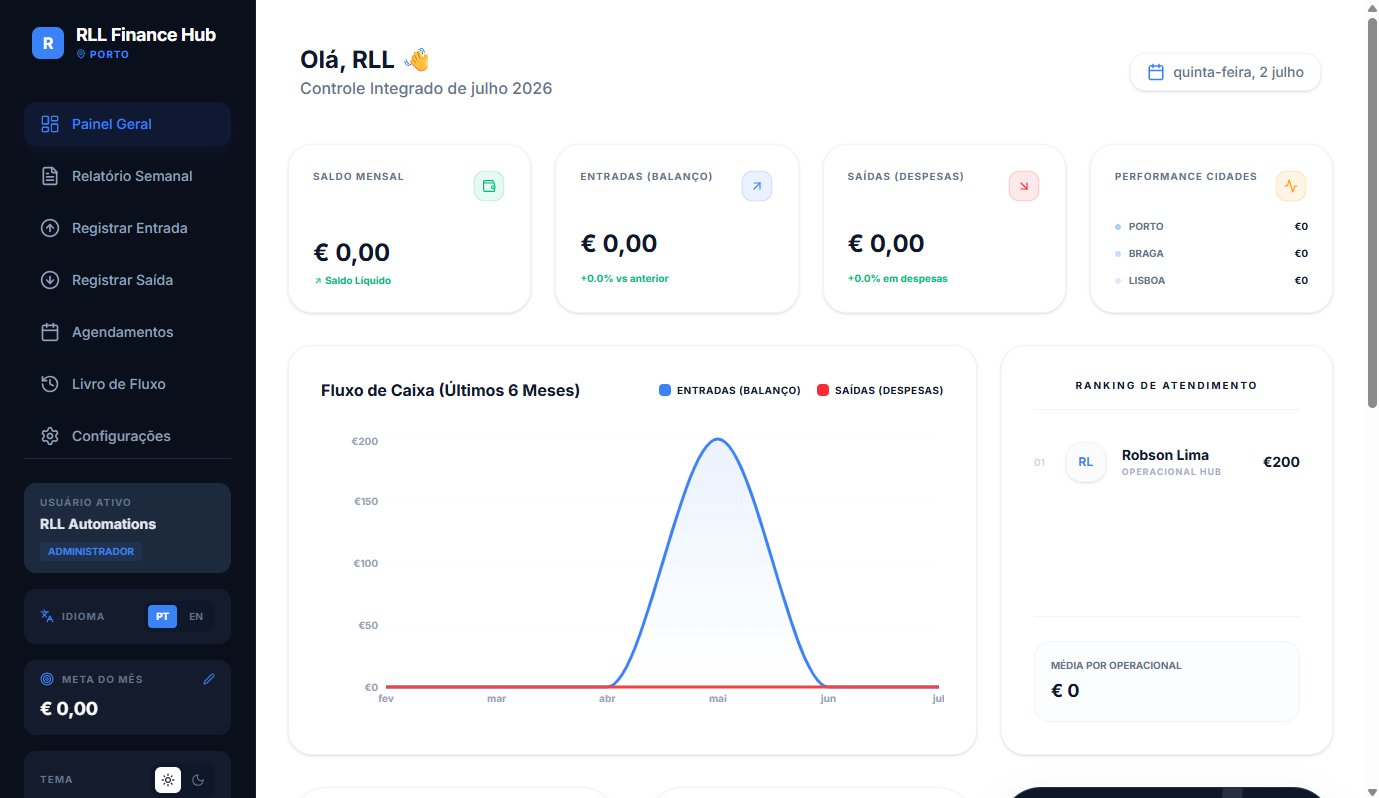1379x798 pixels.
Task: Click the red arrow icon in Saídas card
Action: tap(1024, 186)
